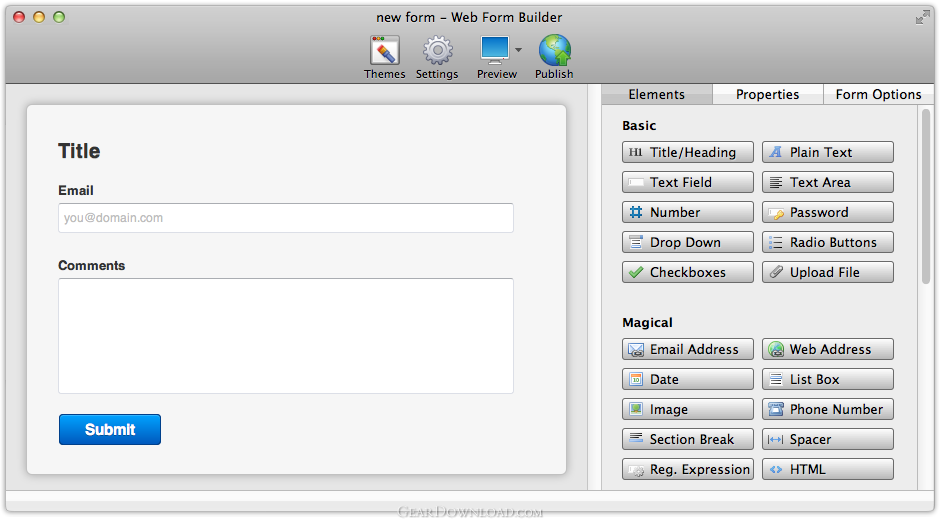The height and width of the screenshot is (520, 940).
Task: Add a Section Break element
Action: point(688,439)
